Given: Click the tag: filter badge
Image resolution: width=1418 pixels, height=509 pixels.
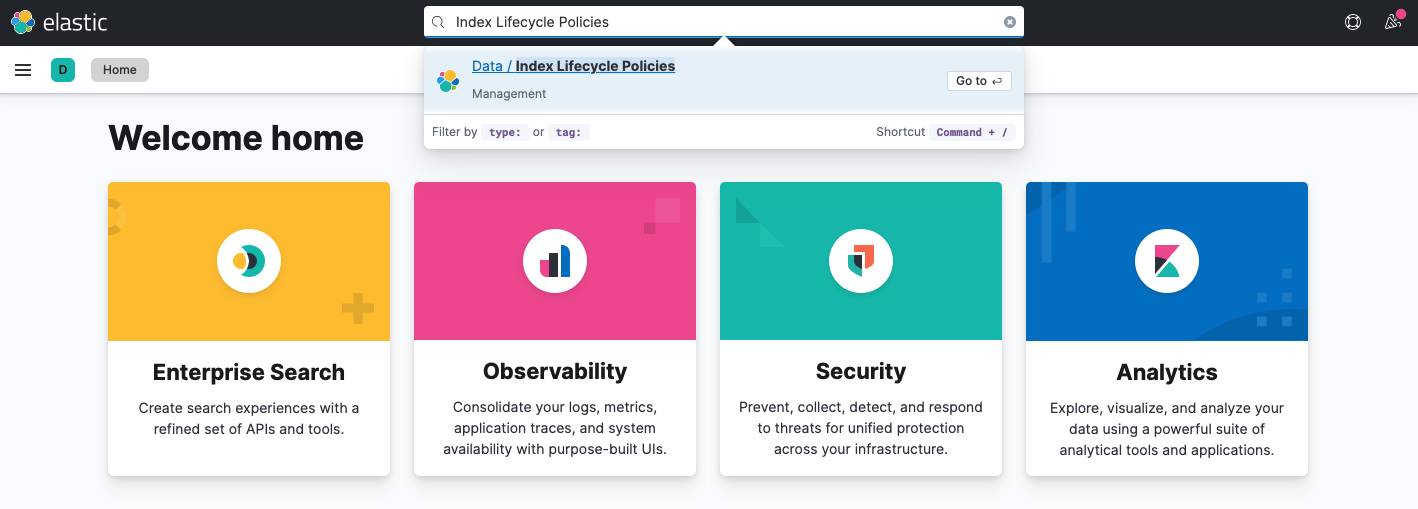Looking at the screenshot, I should point(569,132).
